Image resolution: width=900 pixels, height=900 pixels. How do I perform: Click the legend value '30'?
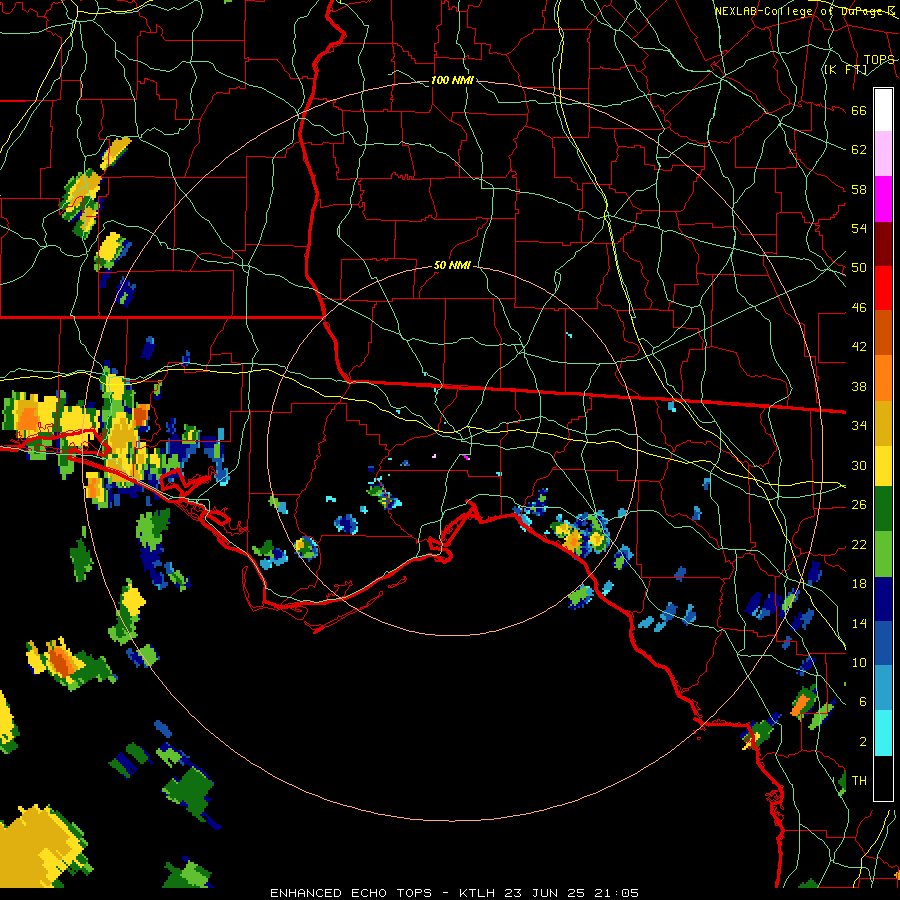pyautogui.click(x=859, y=465)
